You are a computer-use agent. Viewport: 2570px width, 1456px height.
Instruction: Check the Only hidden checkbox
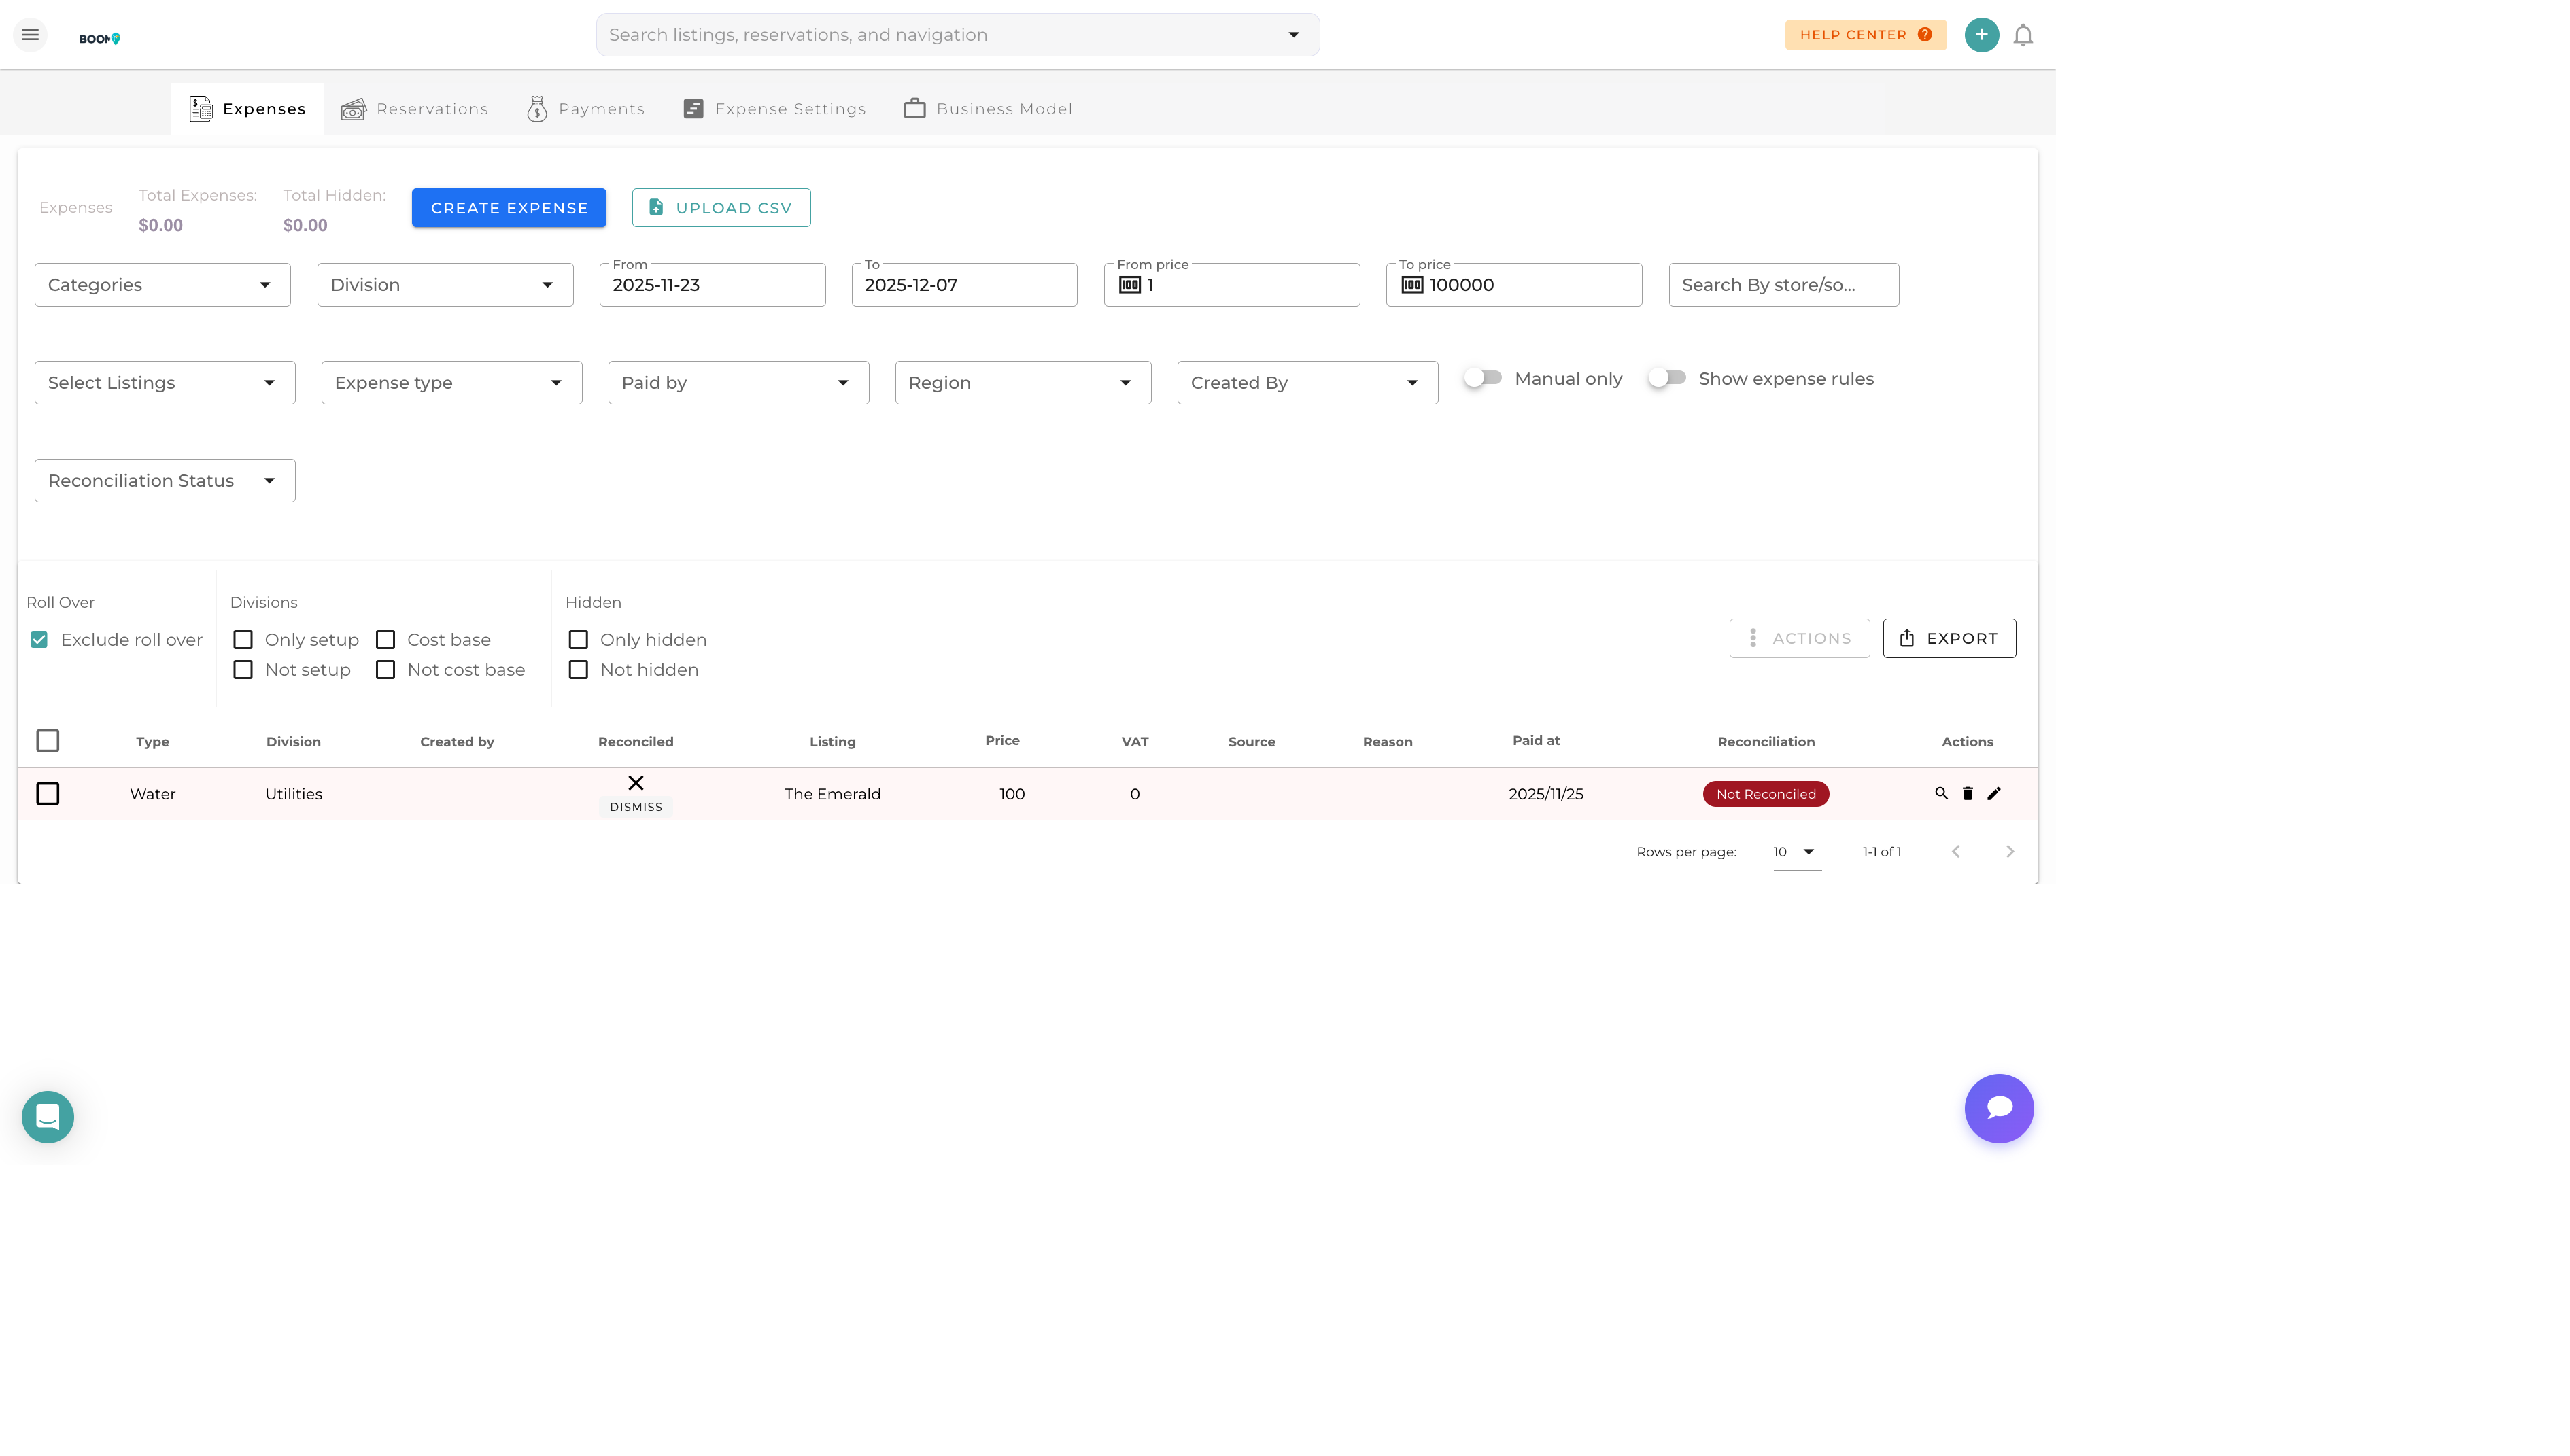(578, 639)
